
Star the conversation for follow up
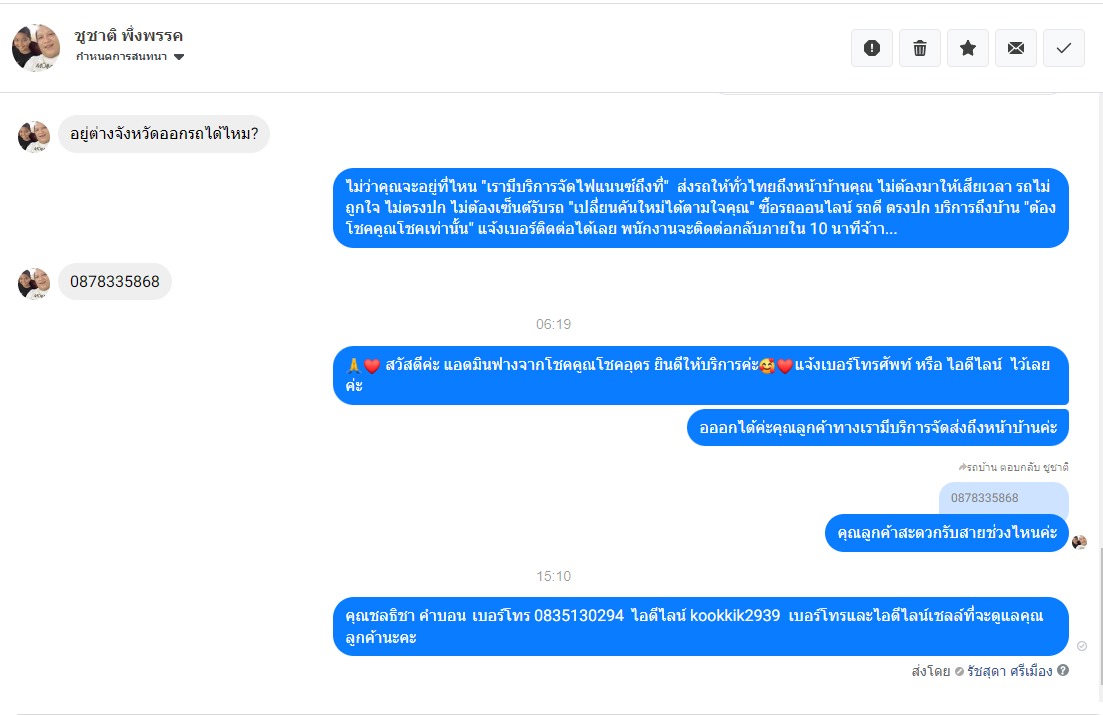tap(968, 48)
